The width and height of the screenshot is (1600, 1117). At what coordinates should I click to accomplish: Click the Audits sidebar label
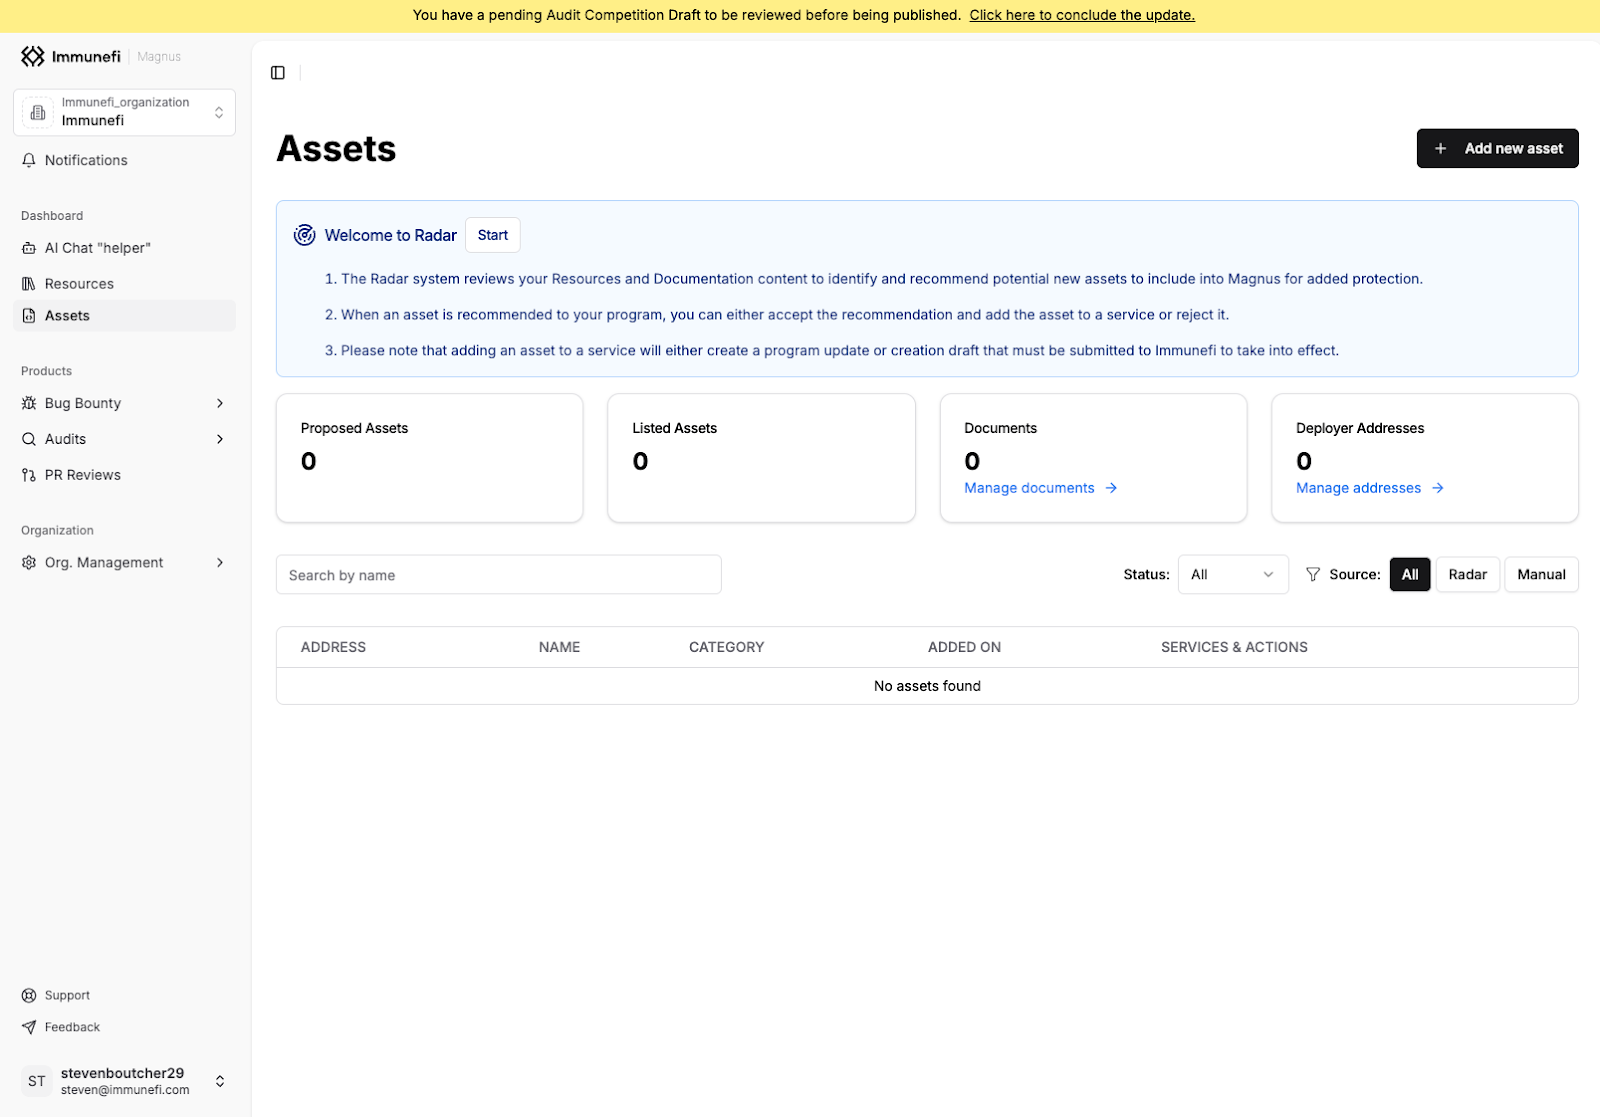[65, 439]
